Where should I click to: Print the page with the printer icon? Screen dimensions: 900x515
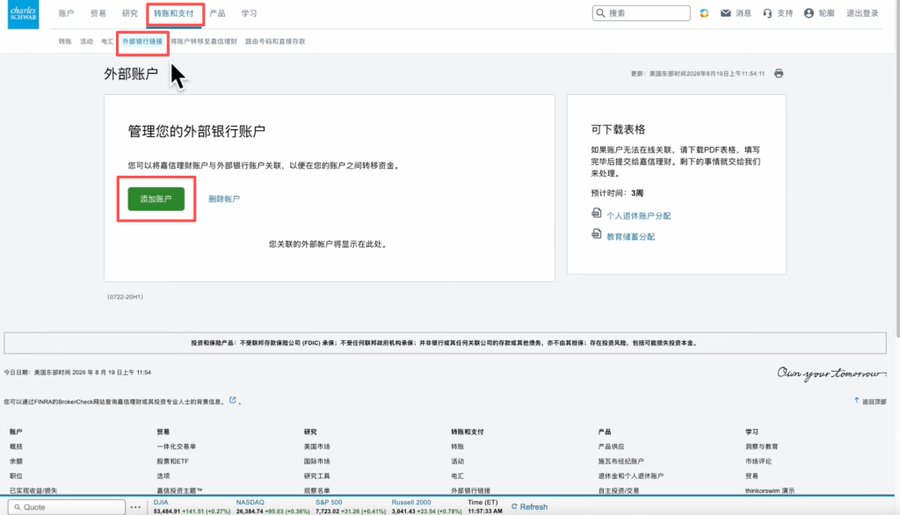778,73
